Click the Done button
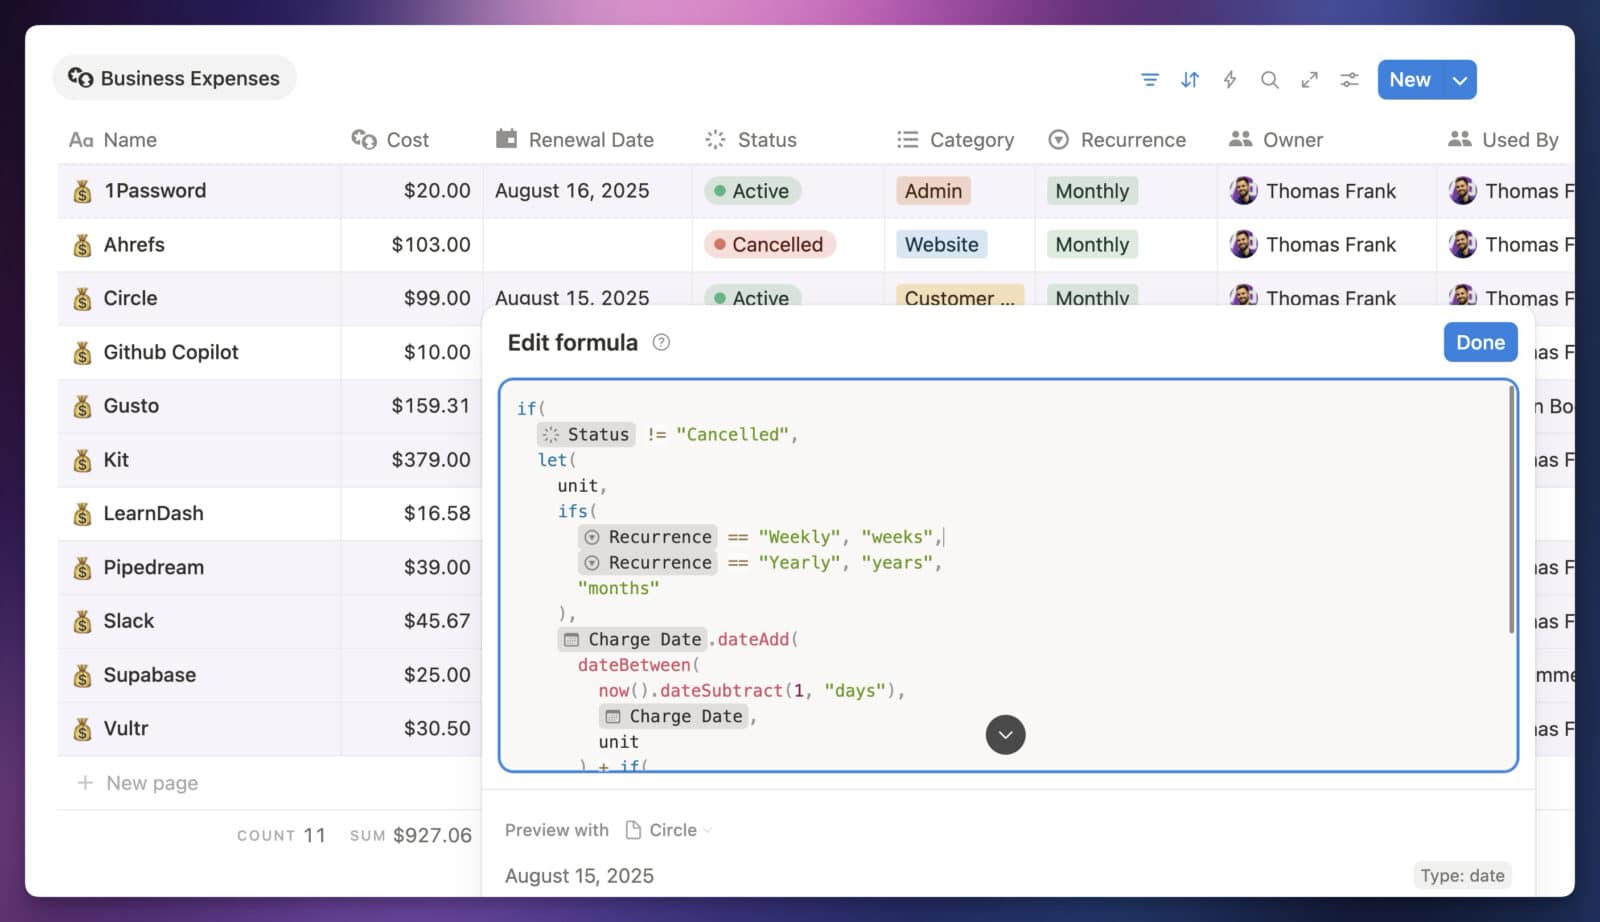Viewport: 1600px width, 922px height. pos(1480,342)
